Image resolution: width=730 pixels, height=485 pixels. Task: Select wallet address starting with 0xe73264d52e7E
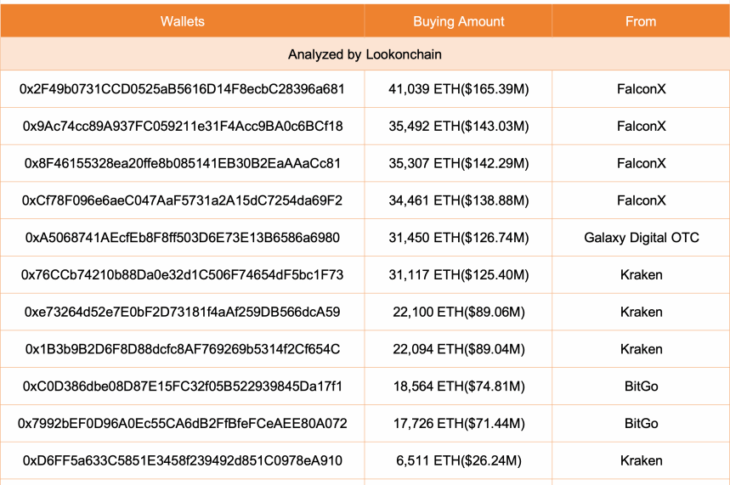click(x=182, y=312)
